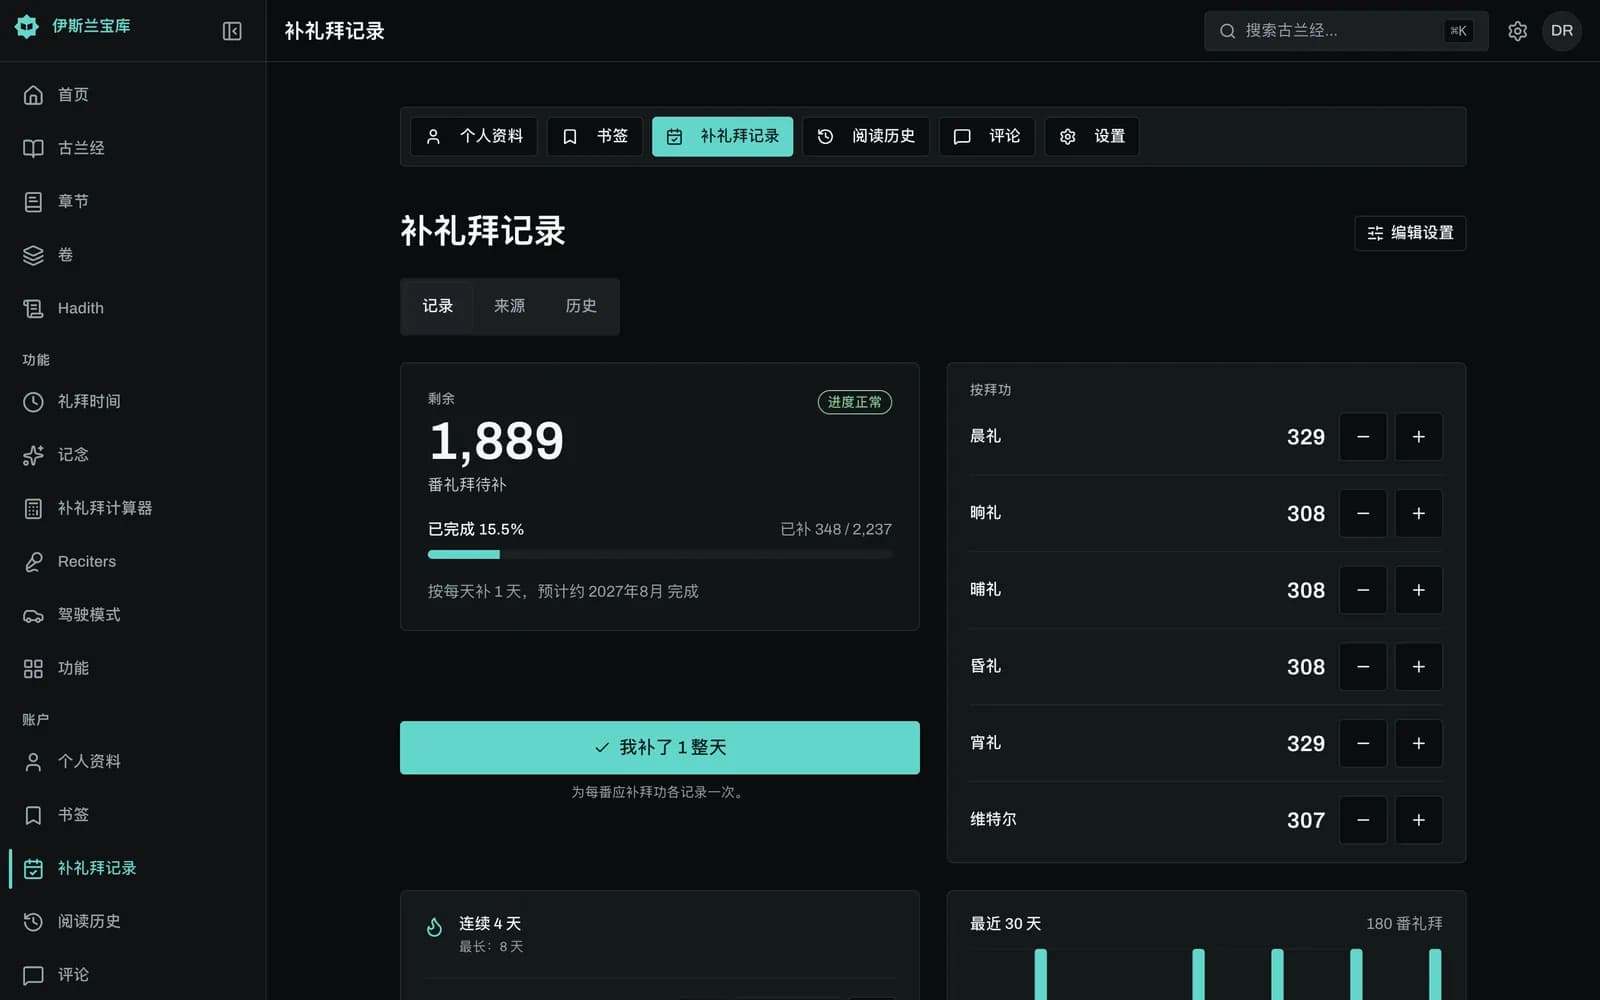Image resolution: width=1600 pixels, height=1000 pixels.
Task: Click the 进度正常 status badge
Action: click(855, 402)
